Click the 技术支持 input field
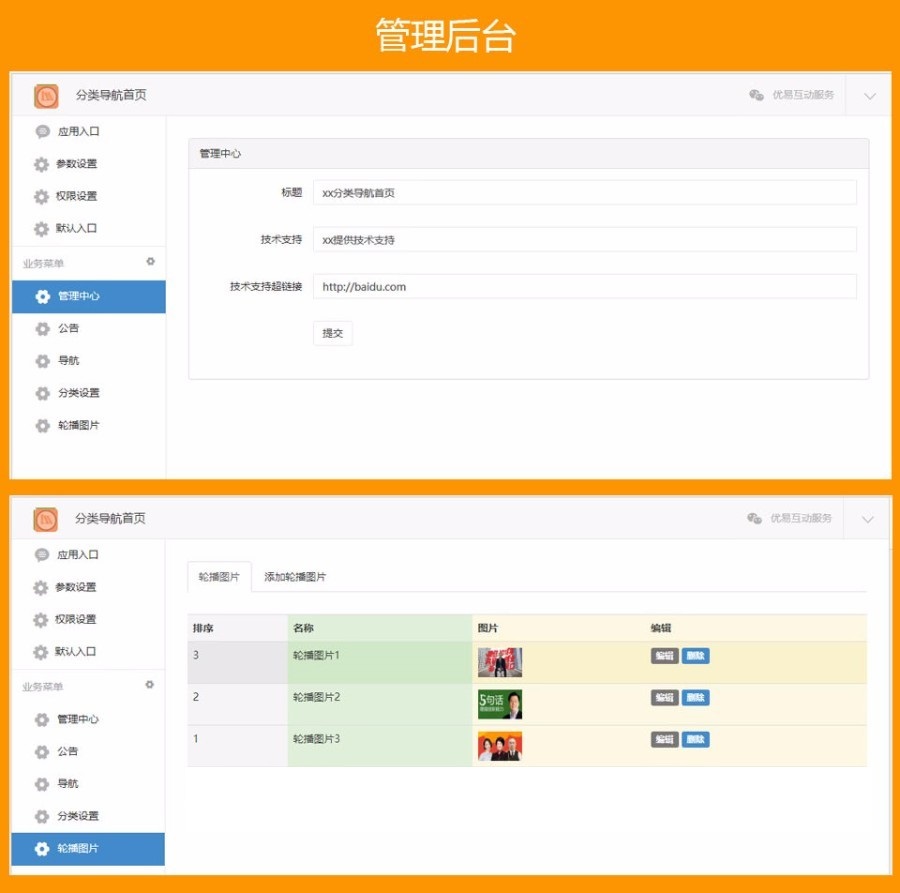This screenshot has height=893, width=900. [x=584, y=239]
